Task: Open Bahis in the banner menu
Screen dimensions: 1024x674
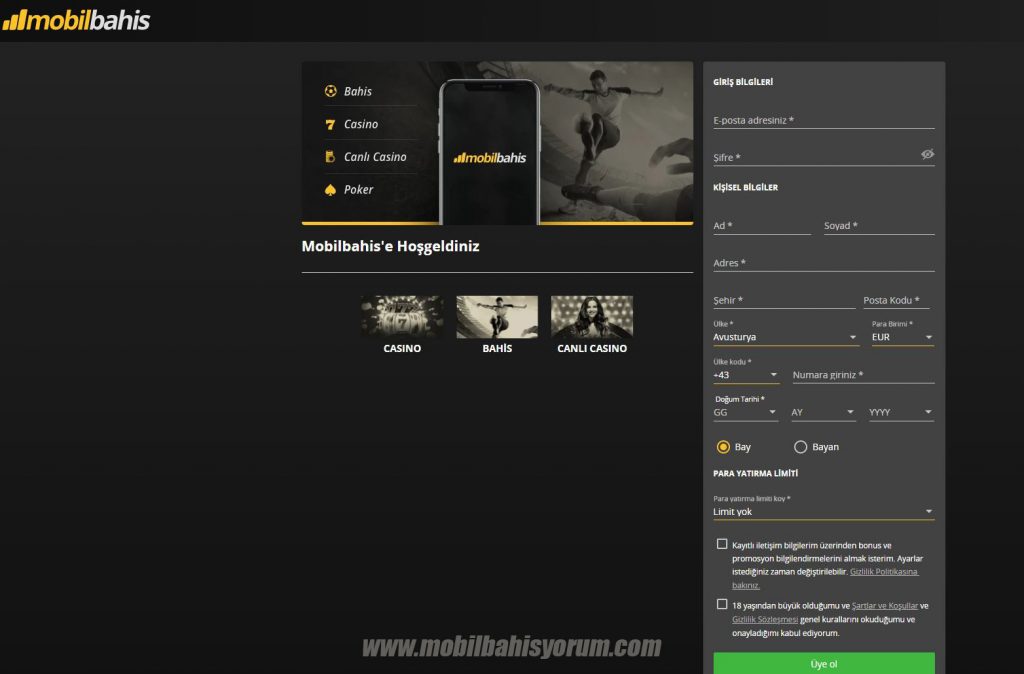Action: pos(358,91)
